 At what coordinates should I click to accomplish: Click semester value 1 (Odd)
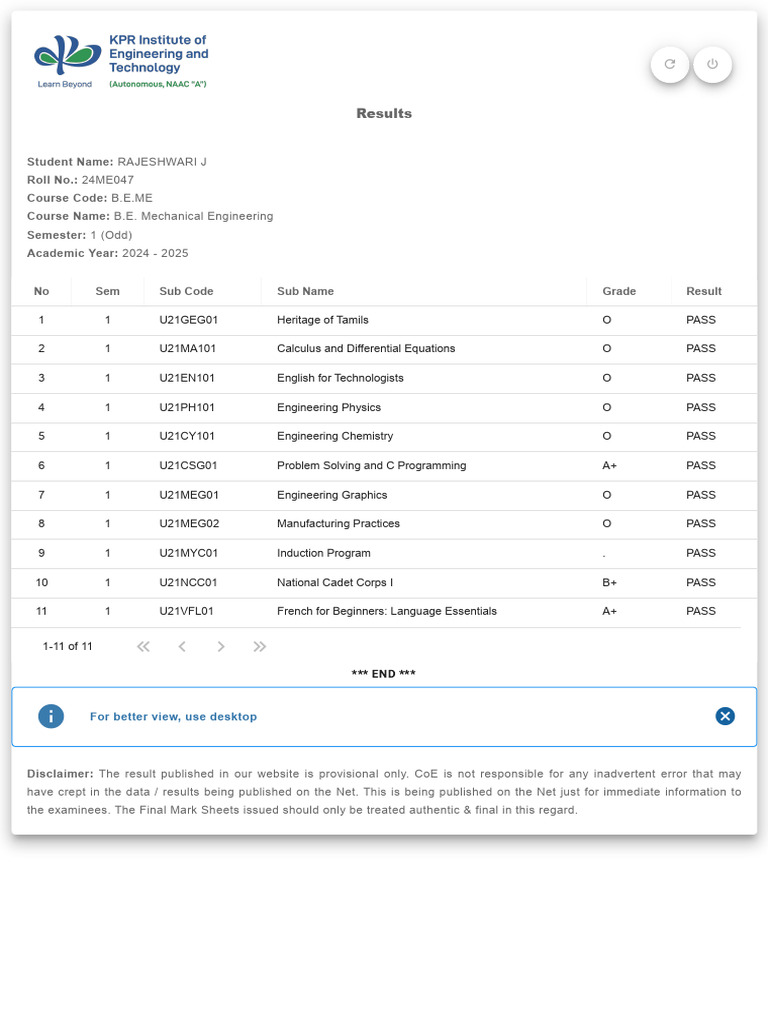point(111,235)
